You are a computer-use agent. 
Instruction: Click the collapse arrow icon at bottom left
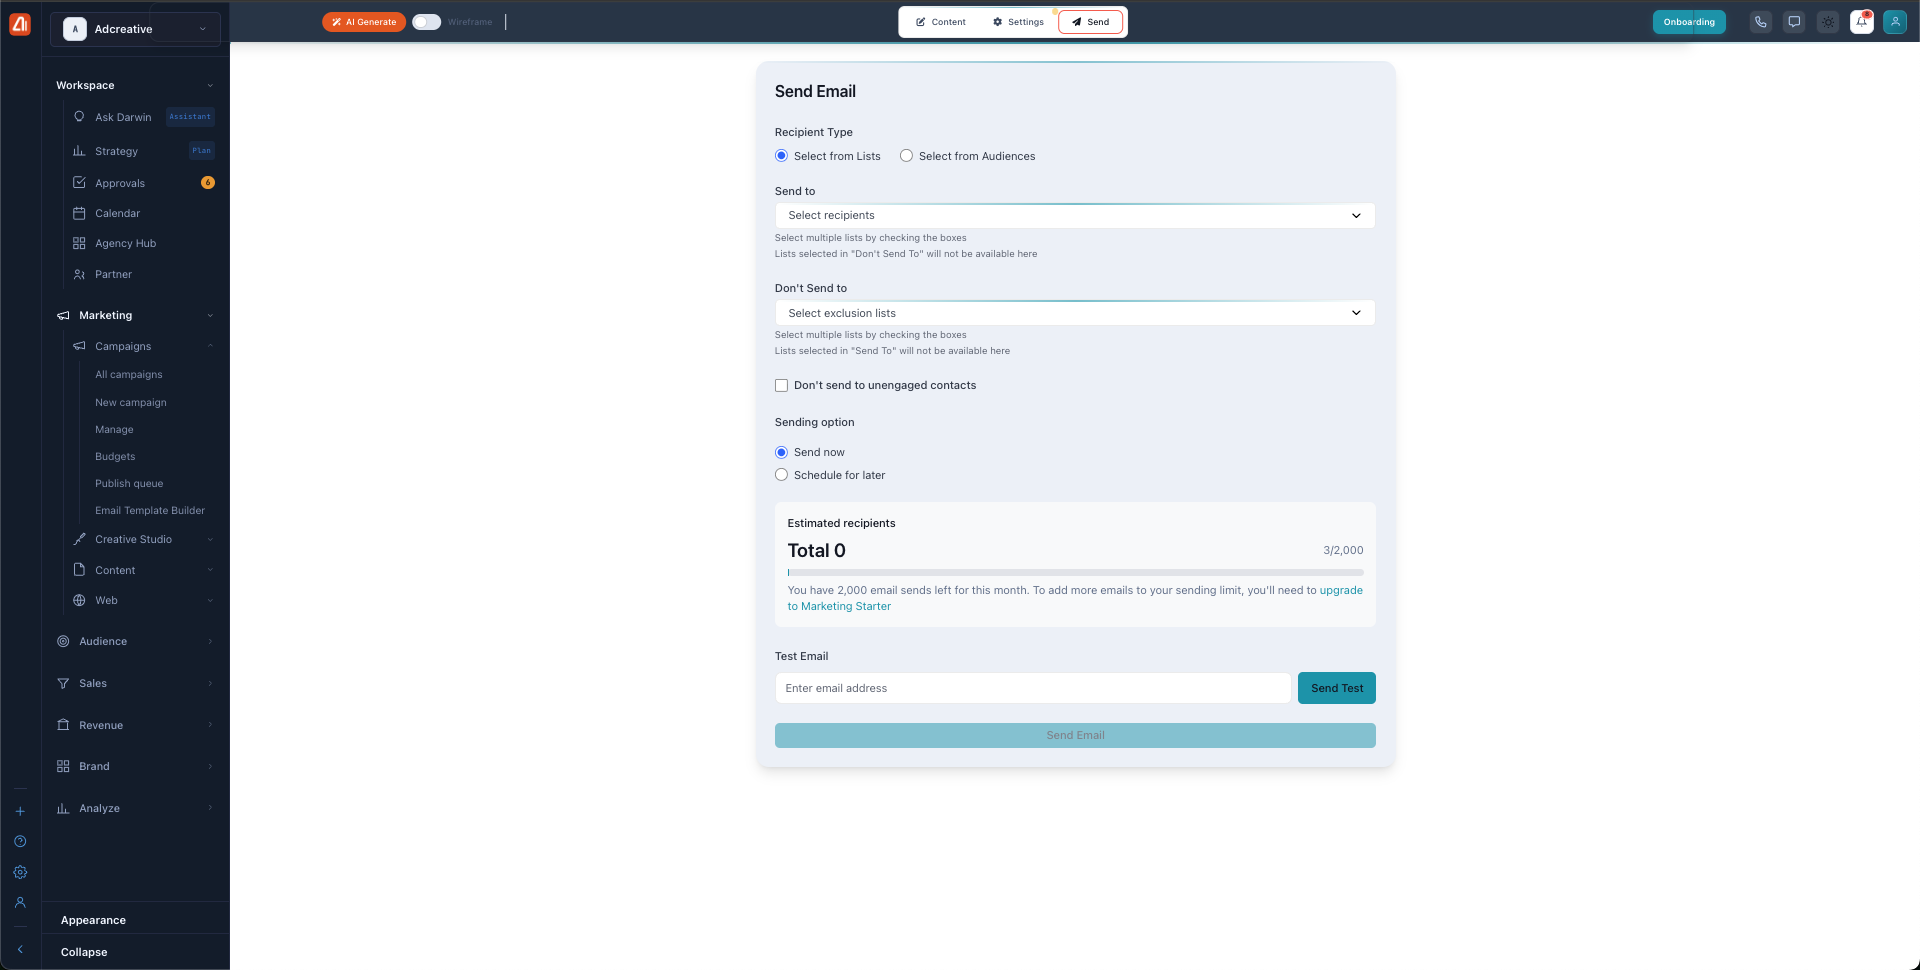pos(20,949)
